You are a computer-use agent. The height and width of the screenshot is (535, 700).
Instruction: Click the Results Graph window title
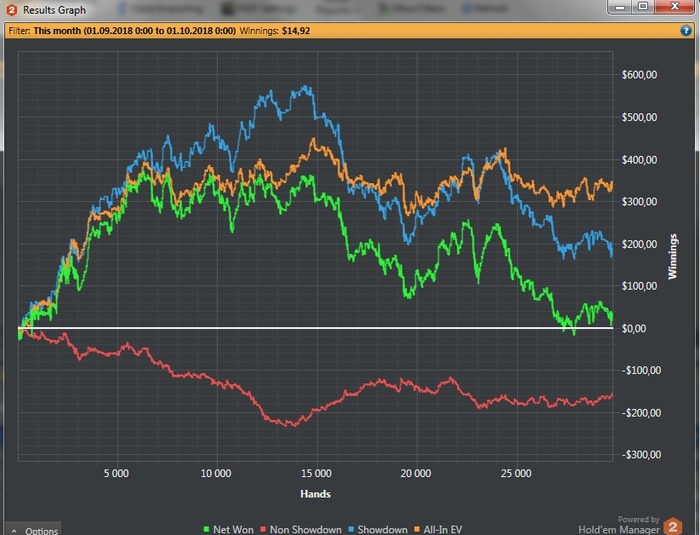[x=54, y=10]
